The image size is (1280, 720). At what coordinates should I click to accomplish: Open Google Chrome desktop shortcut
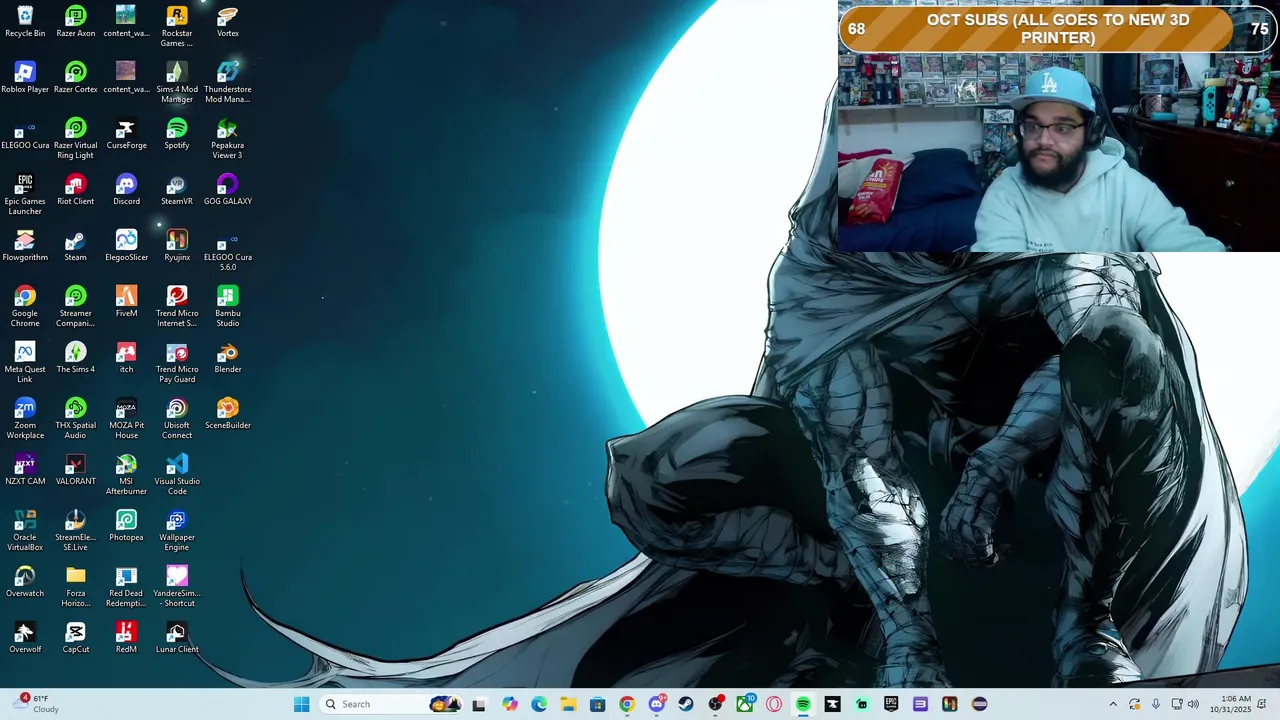tap(25, 306)
